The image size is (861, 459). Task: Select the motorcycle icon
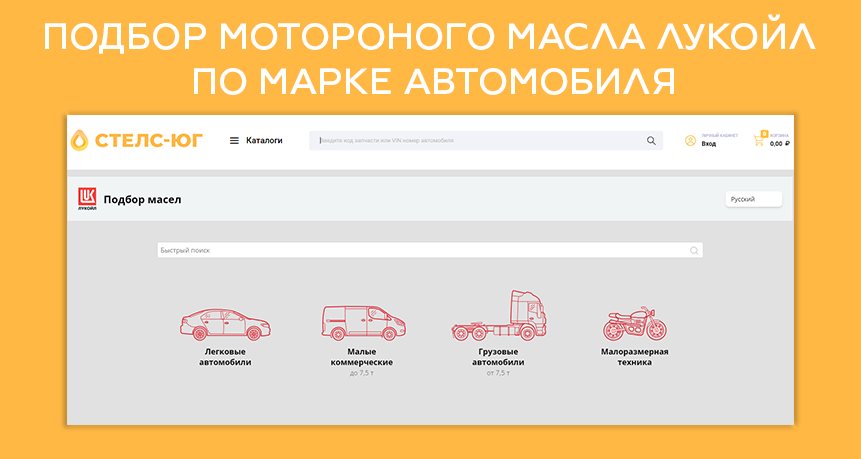click(x=635, y=324)
